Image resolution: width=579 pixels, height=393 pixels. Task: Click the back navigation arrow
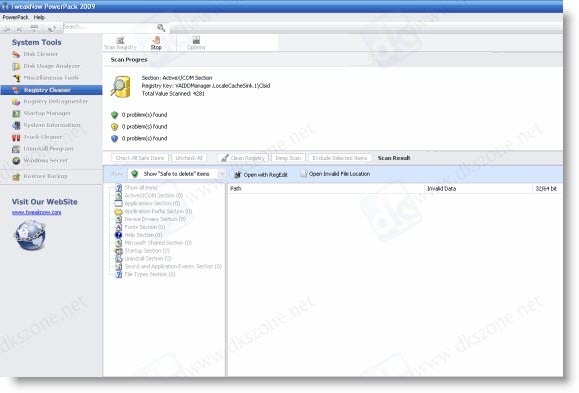(x=7, y=28)
